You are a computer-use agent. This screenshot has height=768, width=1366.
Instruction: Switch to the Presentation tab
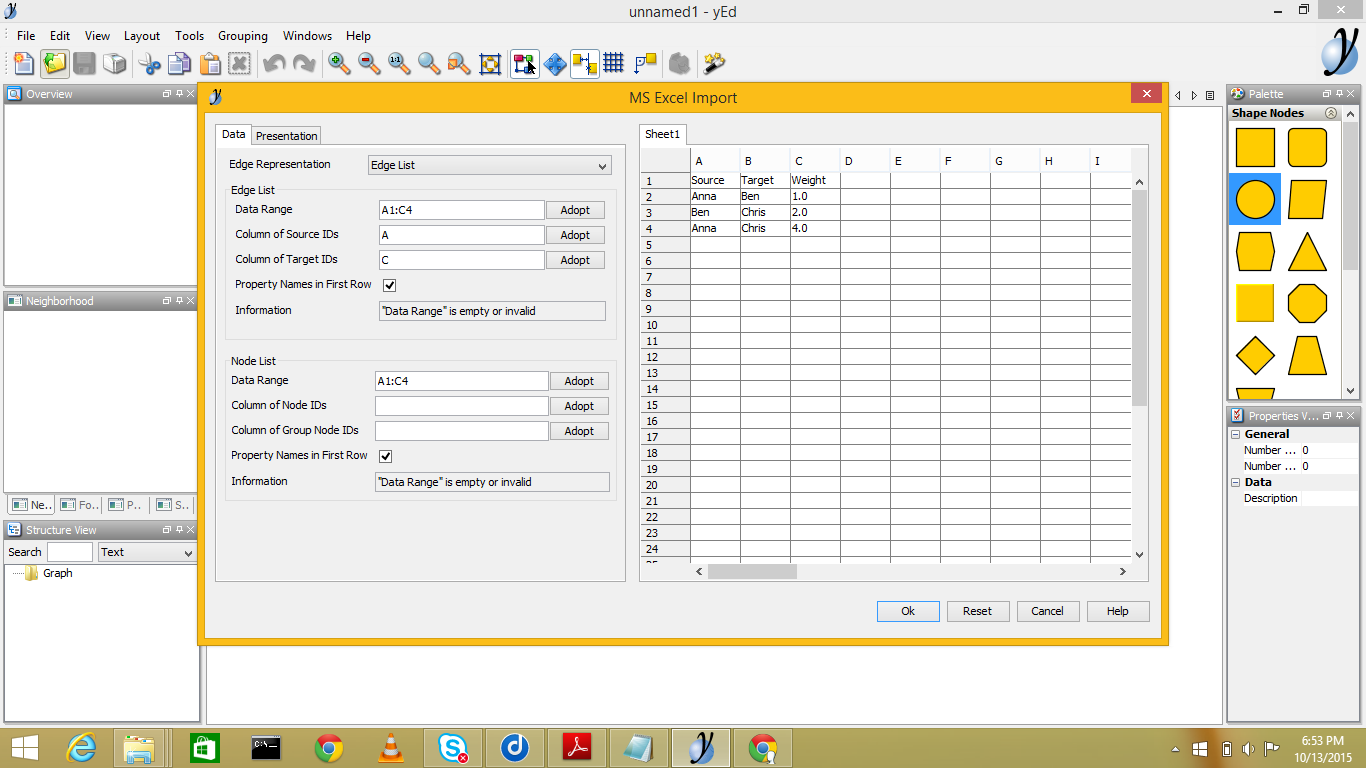[x=287, y=136]
